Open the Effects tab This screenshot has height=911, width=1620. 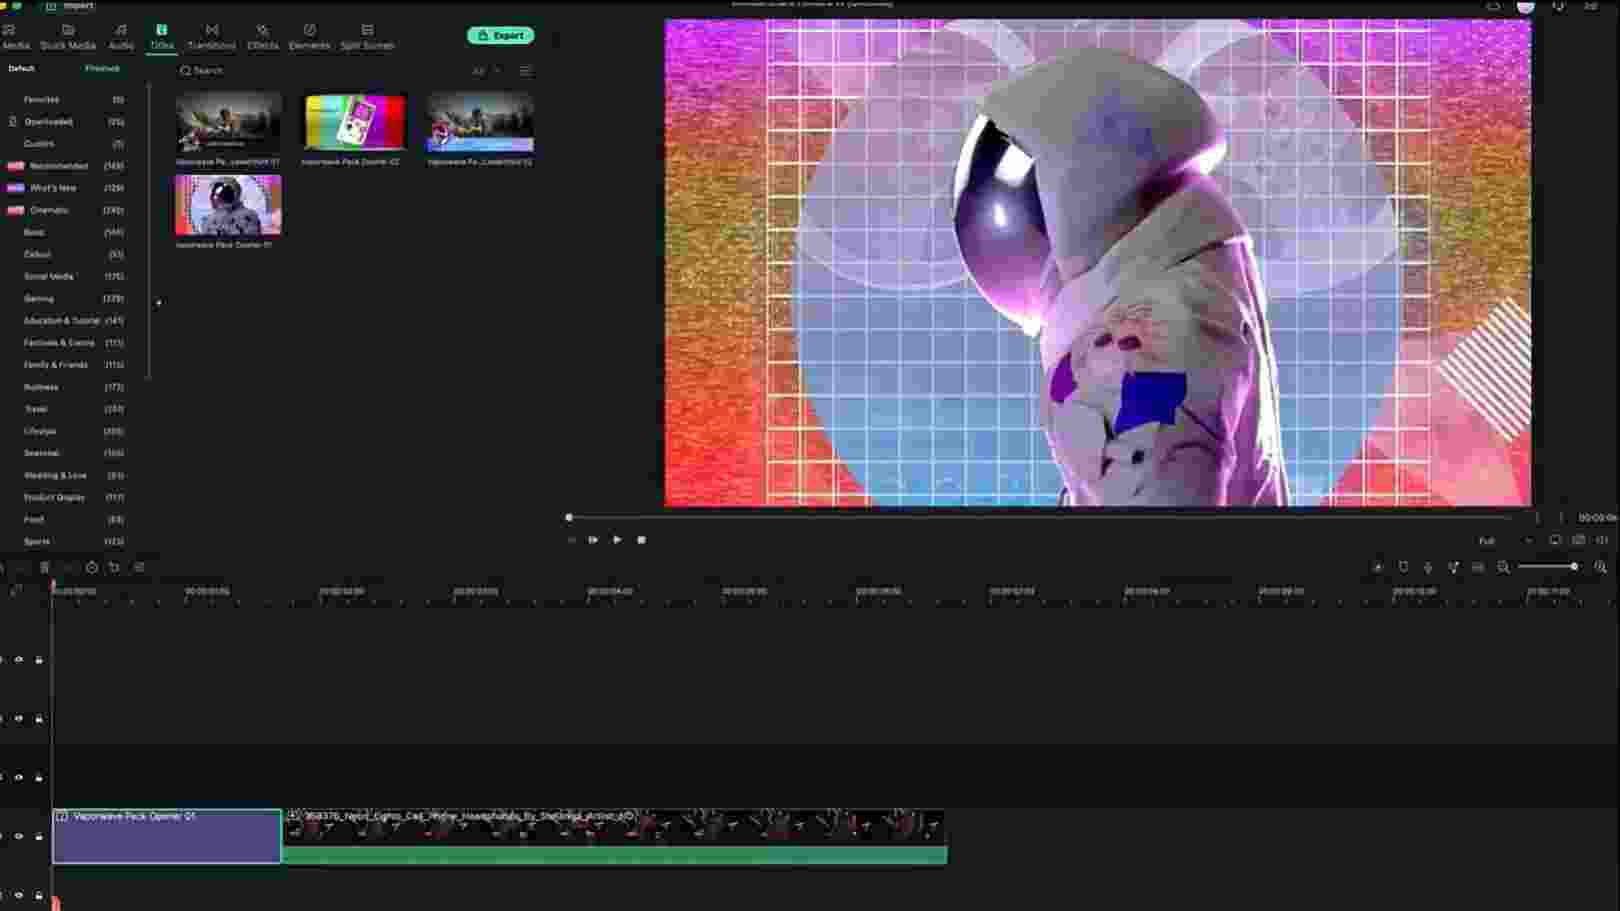(x=262, y=37)
